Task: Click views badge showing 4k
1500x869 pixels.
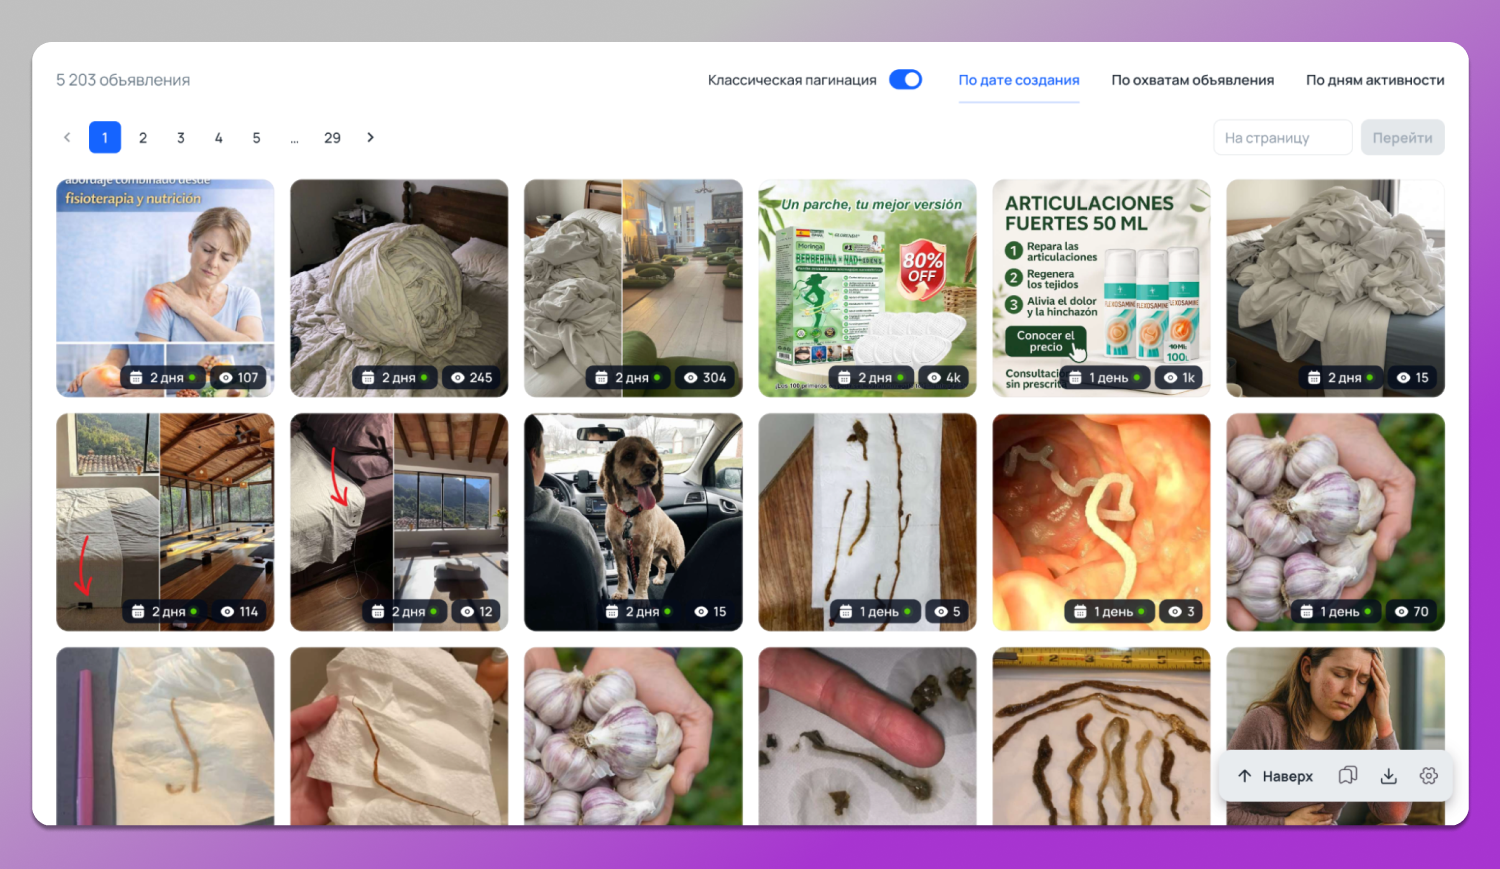Action: click(944, 378)
